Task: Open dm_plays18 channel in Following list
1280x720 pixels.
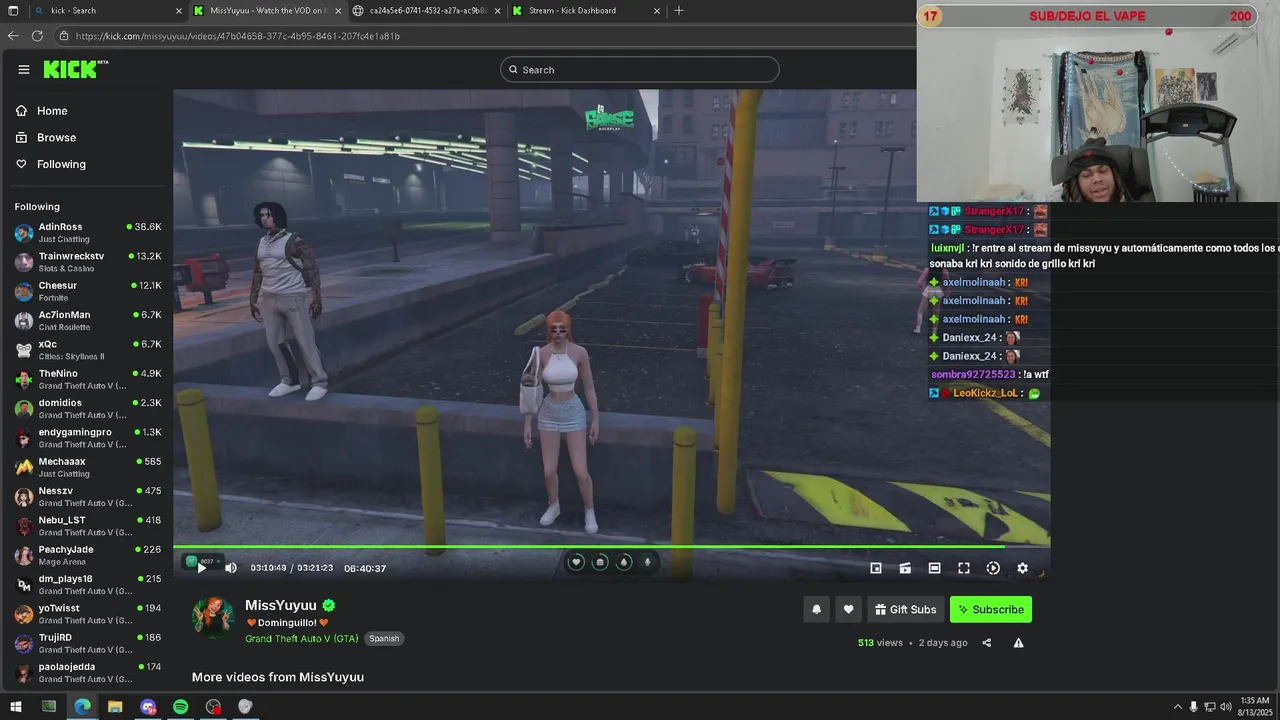Action: click(87, 585)
